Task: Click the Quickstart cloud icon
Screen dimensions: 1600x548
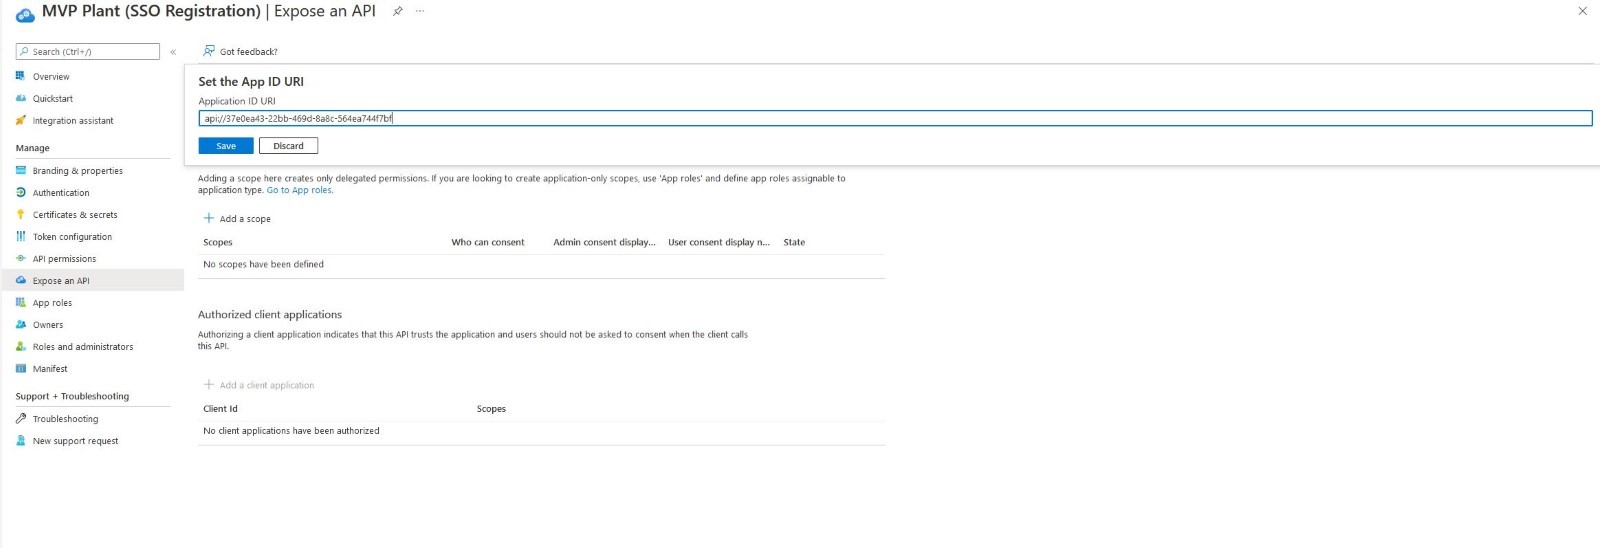Action: (x=21, y=98)
